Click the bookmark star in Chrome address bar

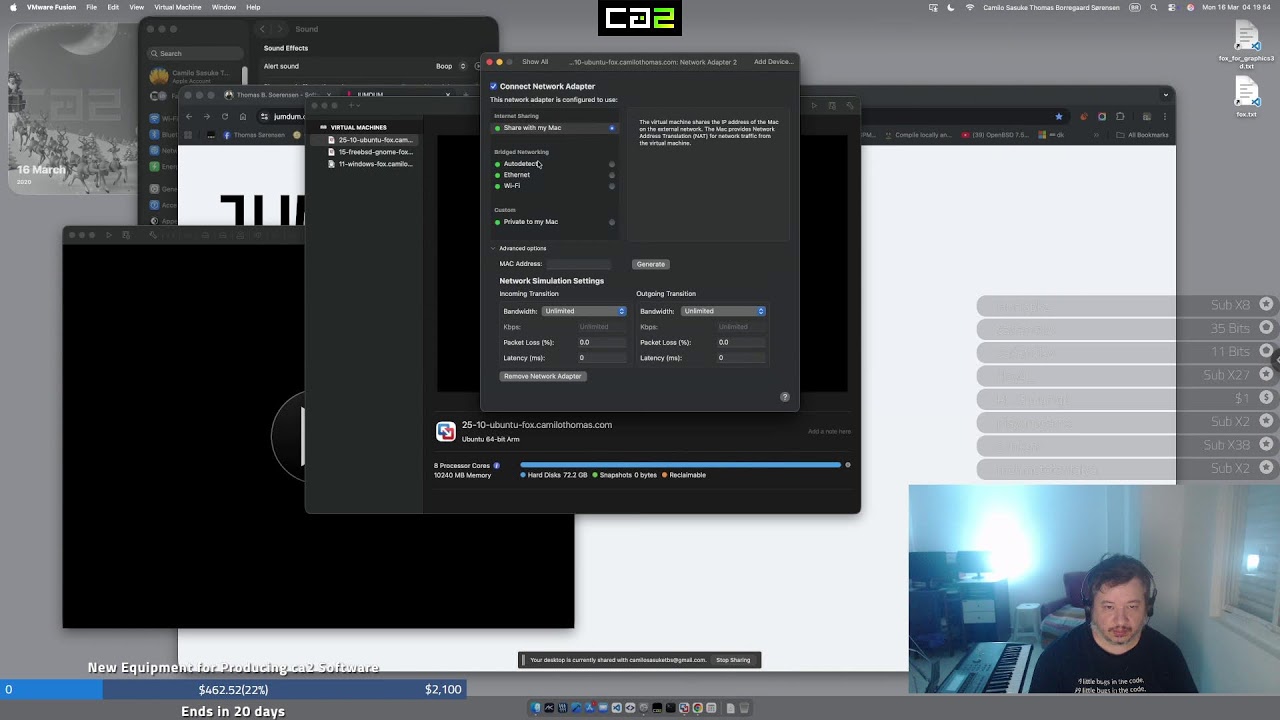(x=1059, y=117)
